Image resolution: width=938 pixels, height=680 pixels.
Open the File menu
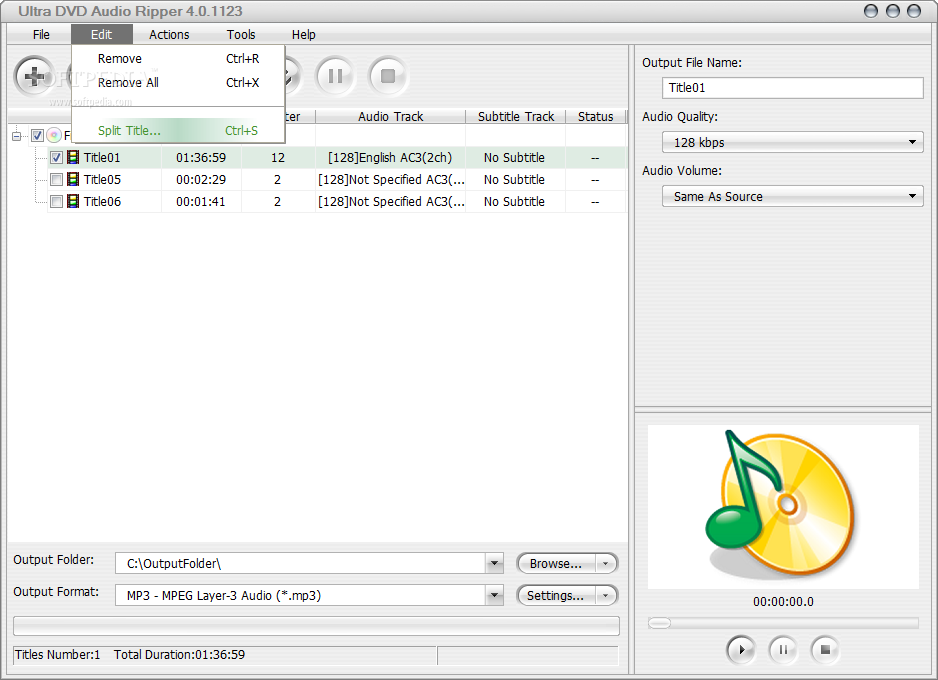click(41, 35)
